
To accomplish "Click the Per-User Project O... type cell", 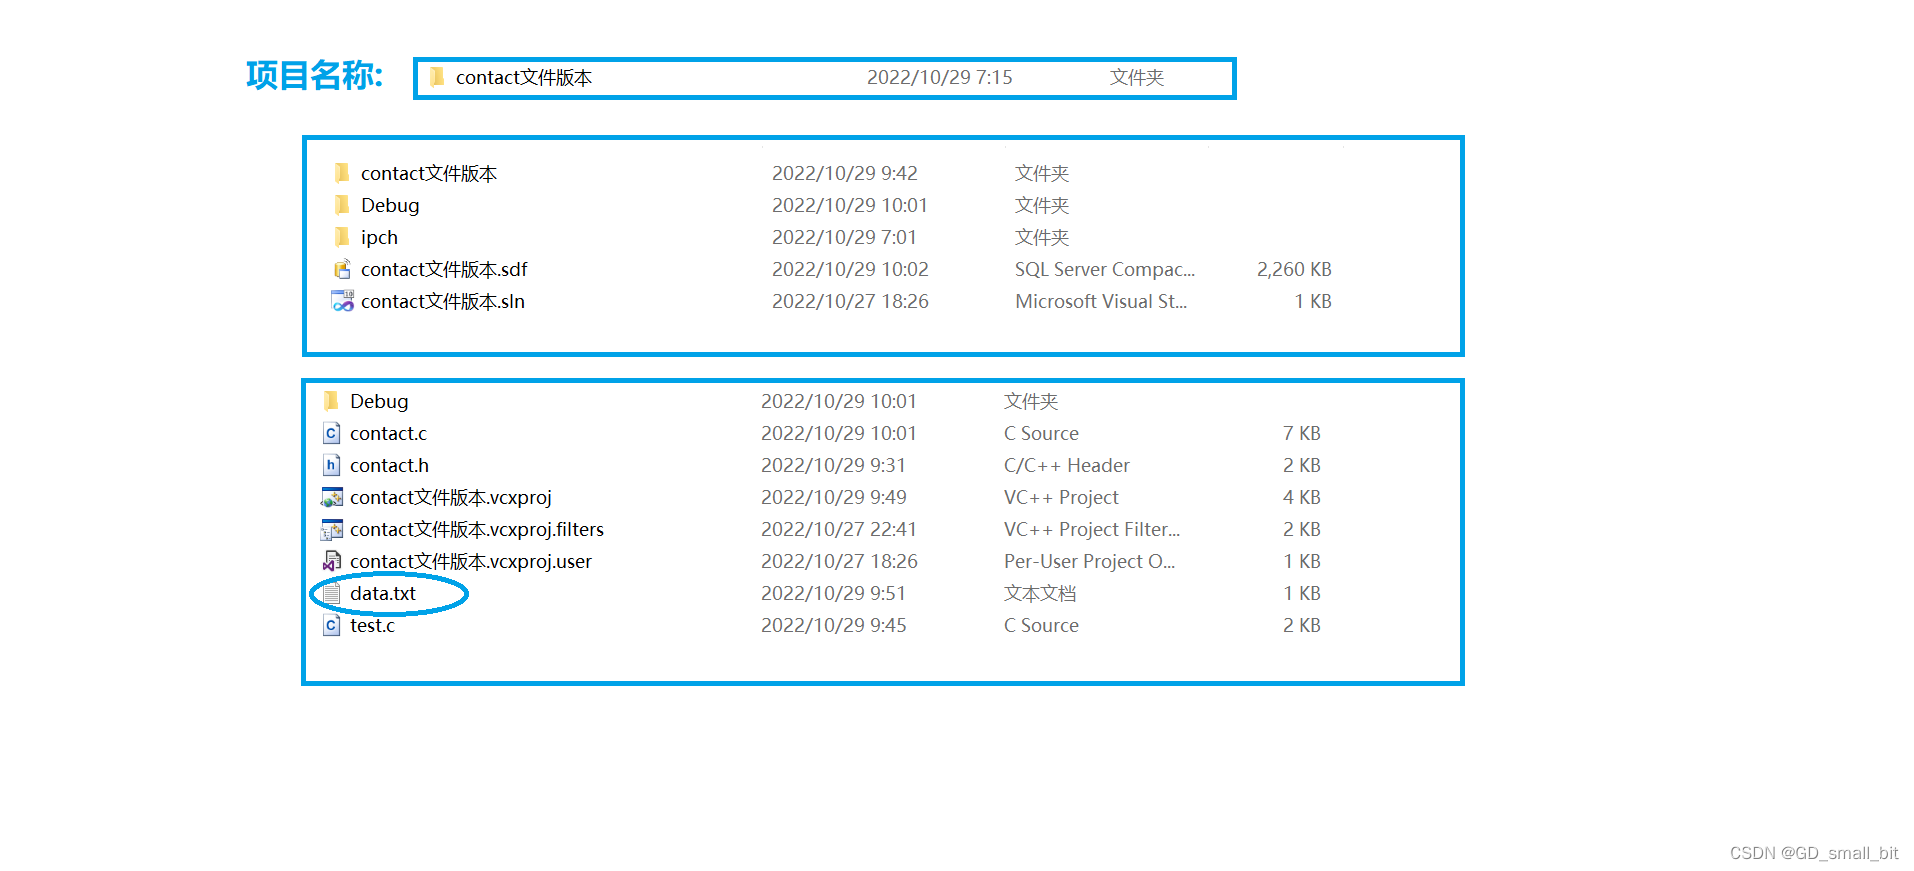I will click(1090, 561).
